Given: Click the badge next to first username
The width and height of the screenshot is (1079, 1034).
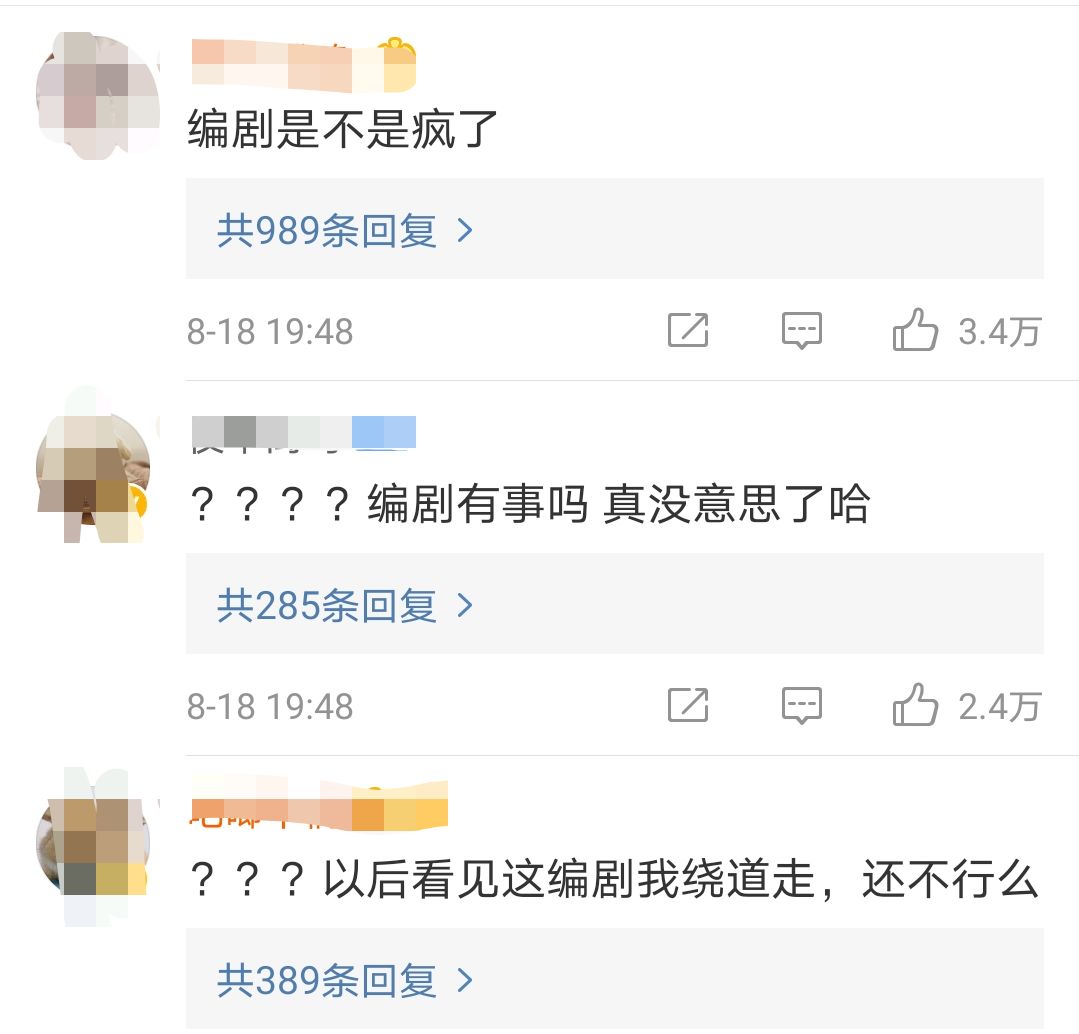Looking at the screenshot, I should coord(398,64).
